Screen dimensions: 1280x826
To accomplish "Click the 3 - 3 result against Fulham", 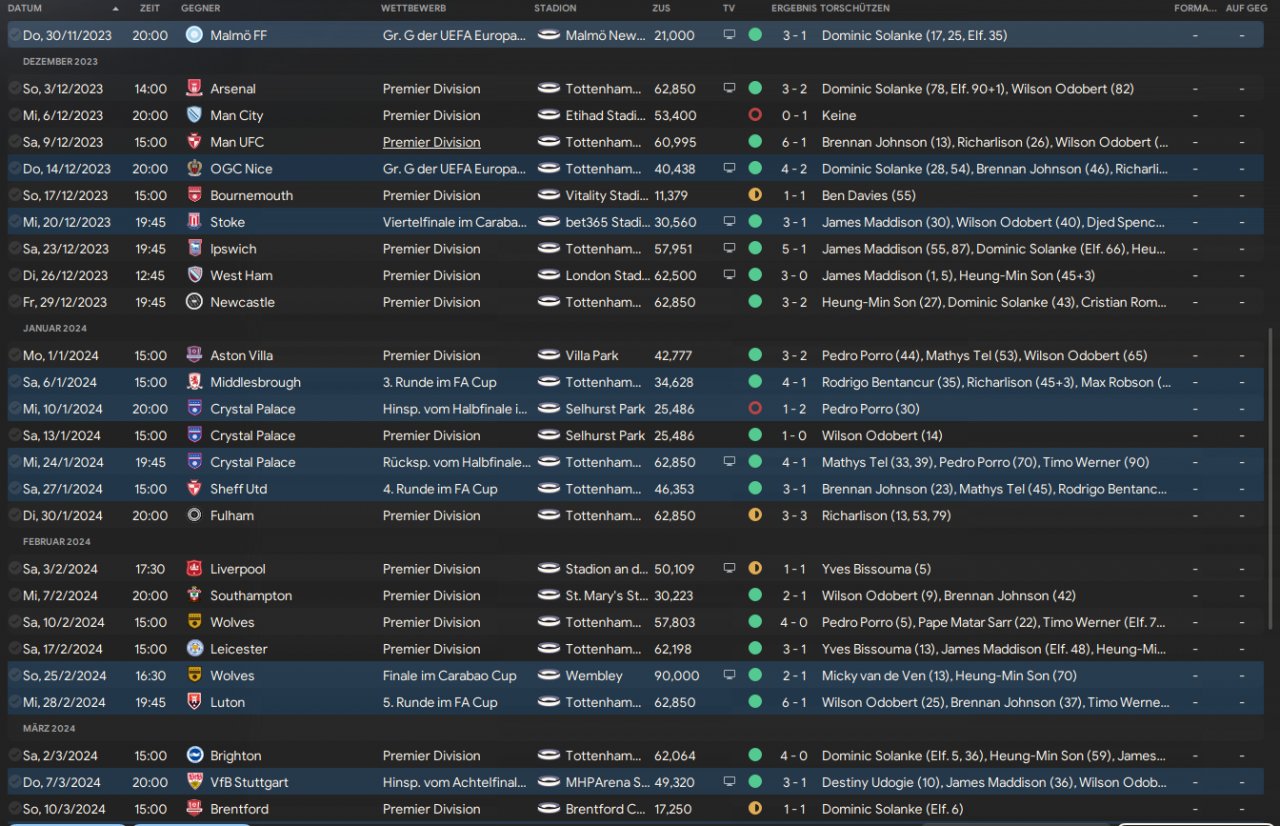I will 795,515.
